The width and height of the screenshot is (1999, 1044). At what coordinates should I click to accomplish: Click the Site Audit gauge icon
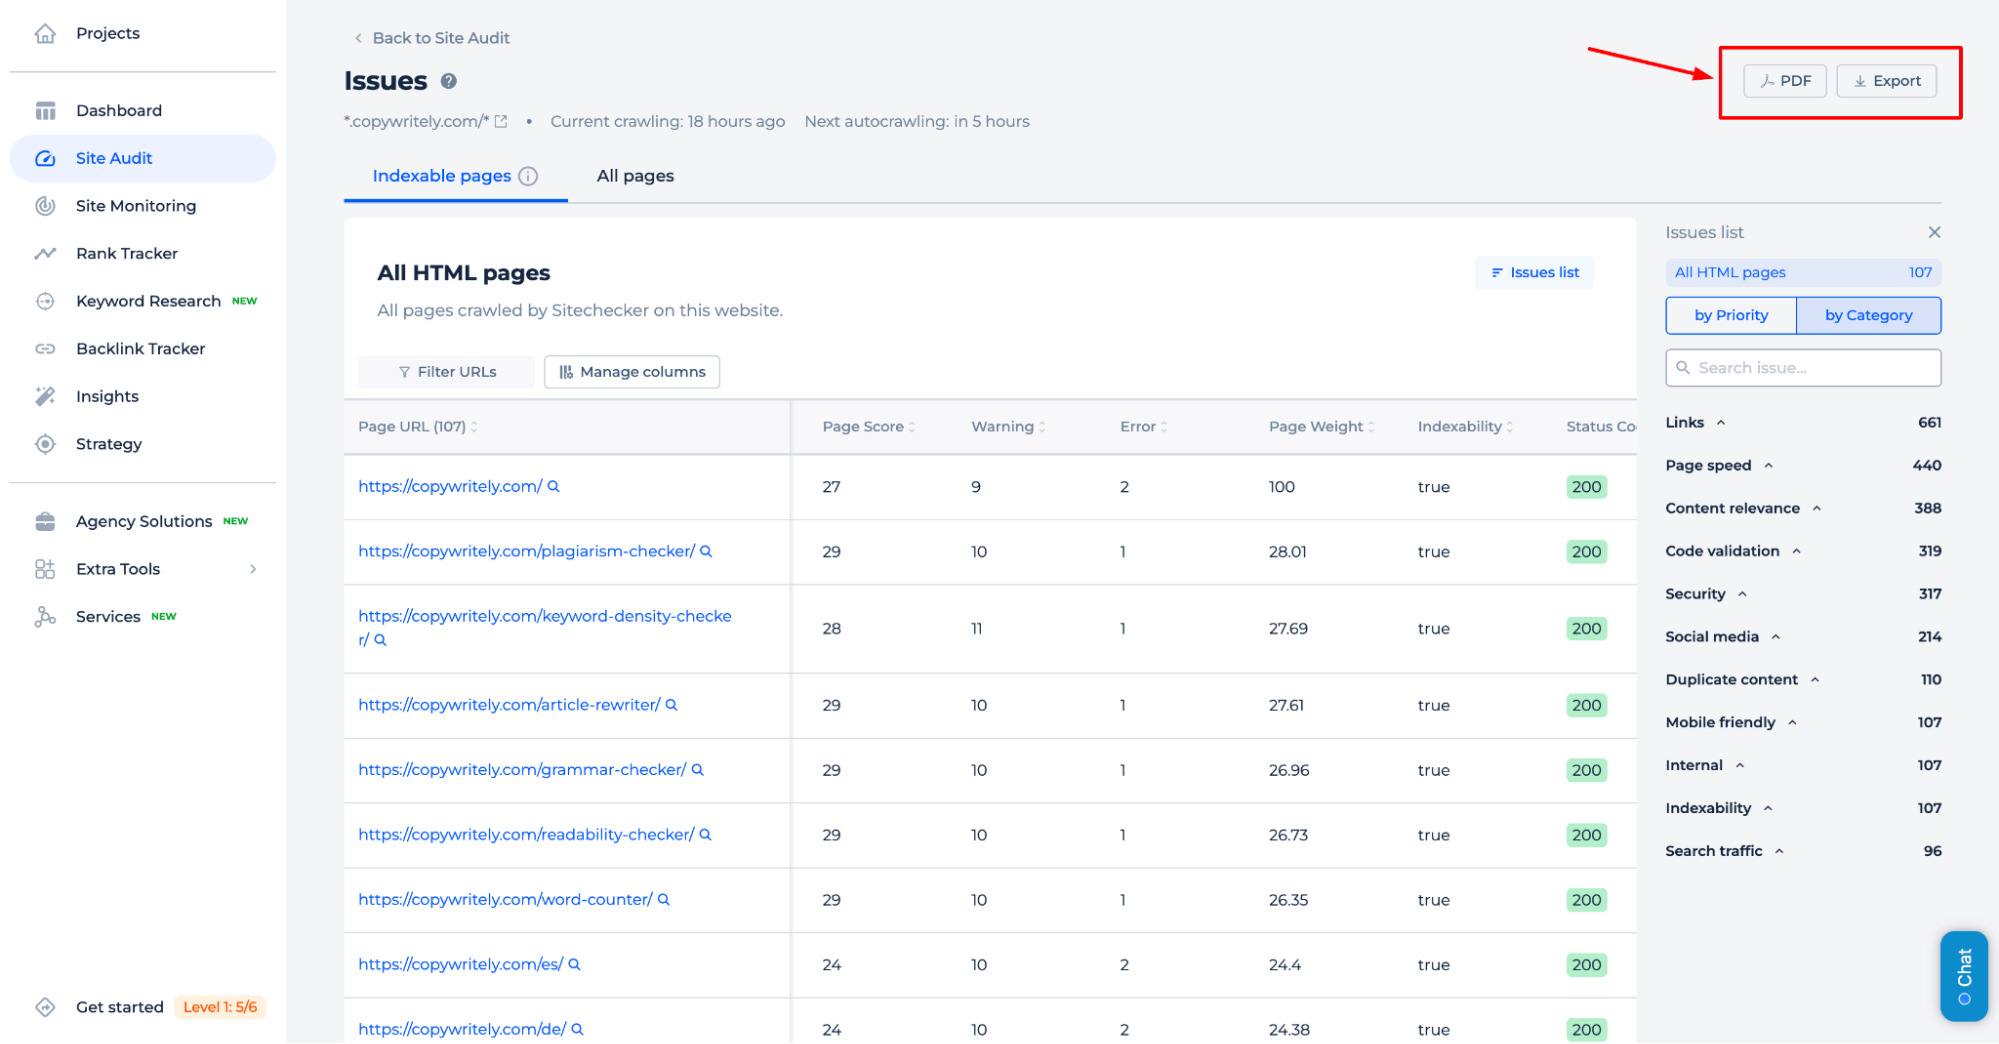point(45,158)
